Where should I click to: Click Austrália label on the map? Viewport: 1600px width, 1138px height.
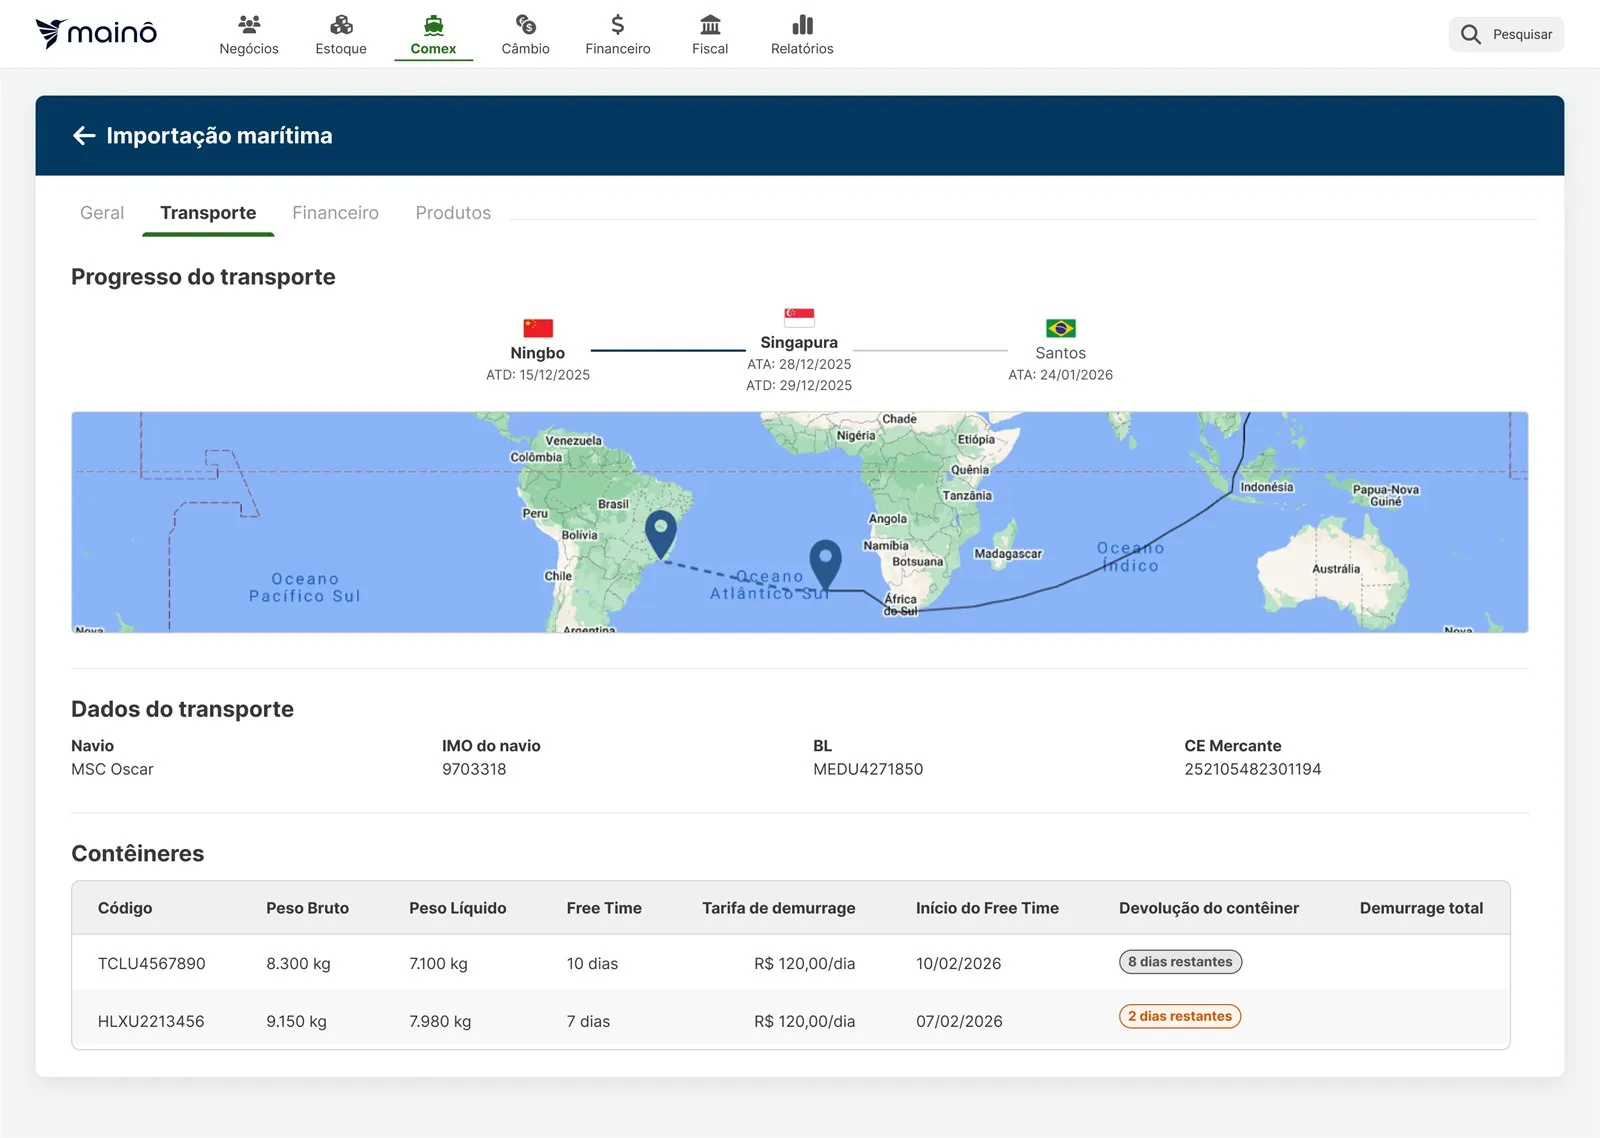pyautogui.click(x=1336, y=569)
